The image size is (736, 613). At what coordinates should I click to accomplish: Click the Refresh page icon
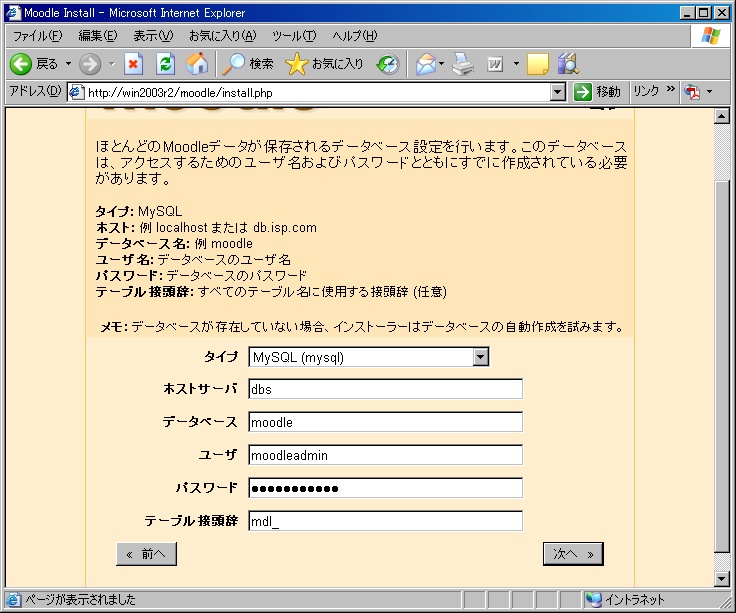pyautogui.click(x=165, y=64)
